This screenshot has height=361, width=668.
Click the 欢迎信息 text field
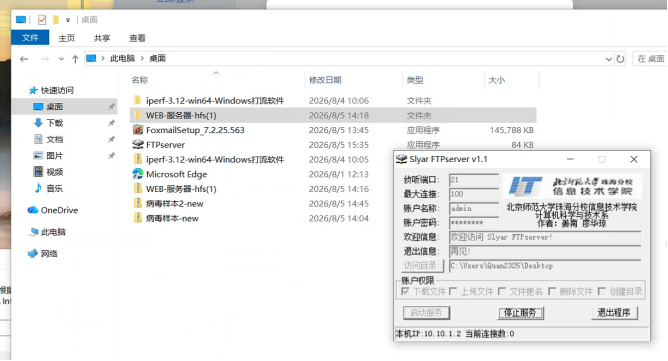click(545, 237)
